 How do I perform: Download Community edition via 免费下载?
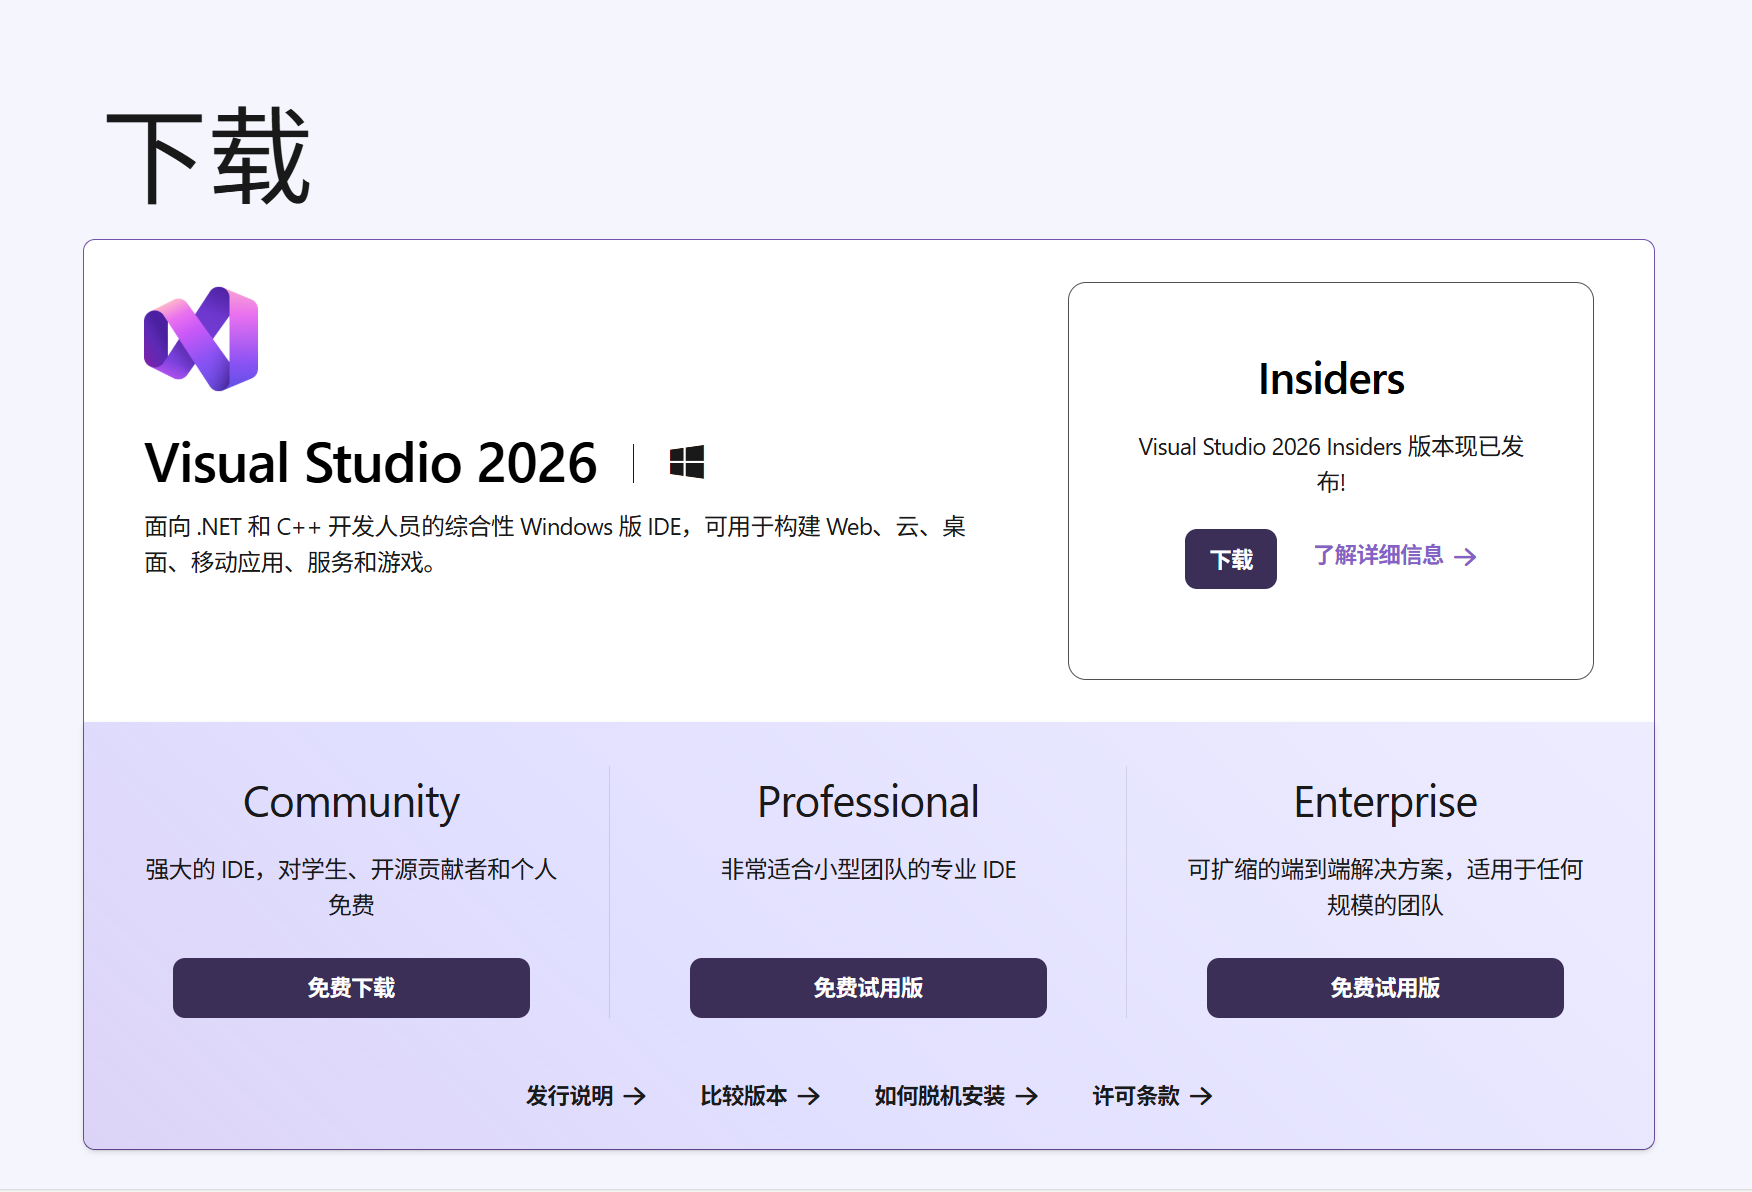(x=351, y=988)
